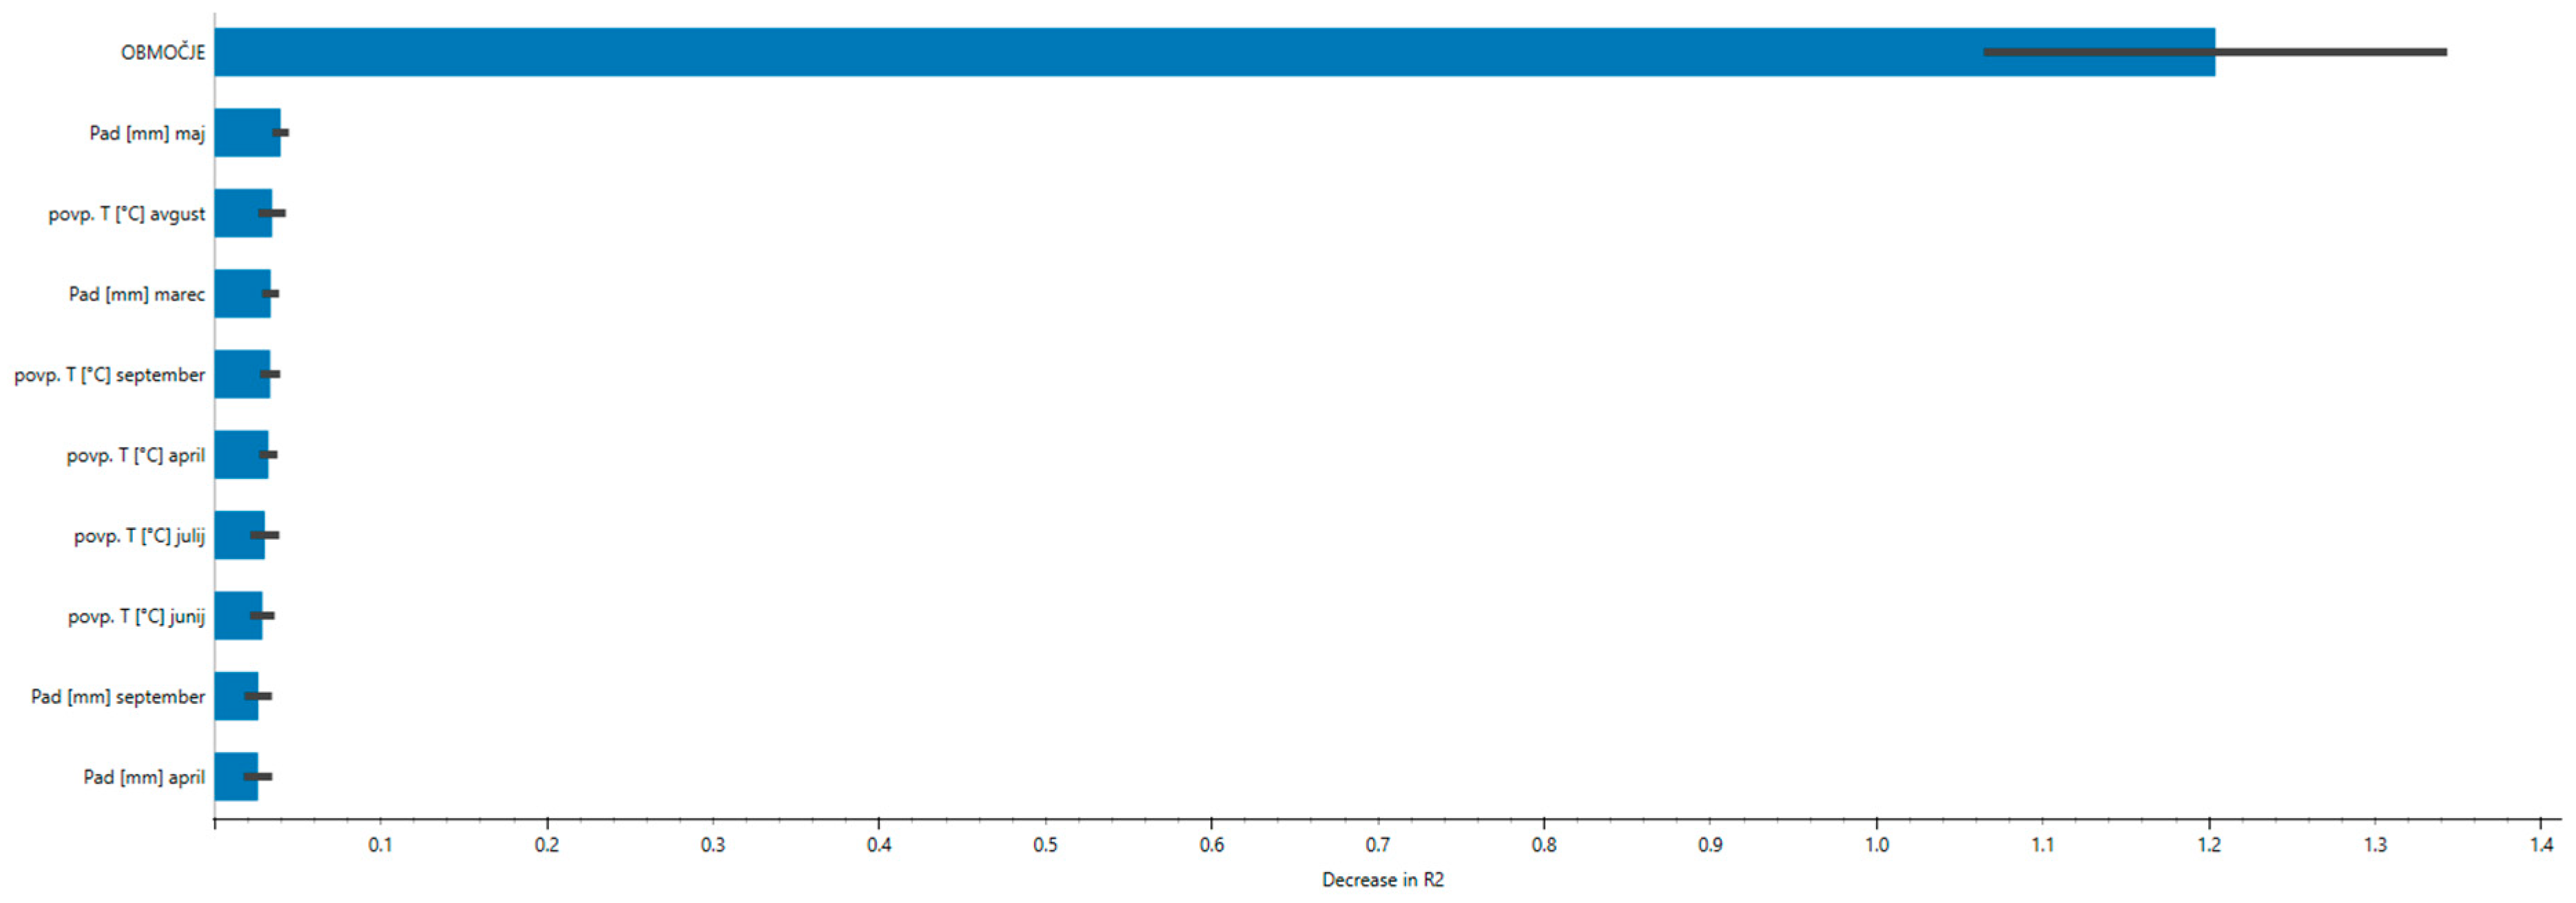Click the Pad [mm] marec label

[x=137, y=294]
